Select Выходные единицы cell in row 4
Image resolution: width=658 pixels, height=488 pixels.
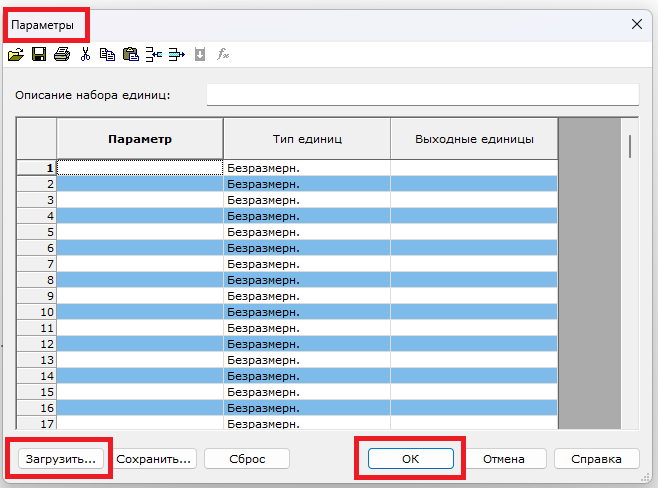pos(473,216)
